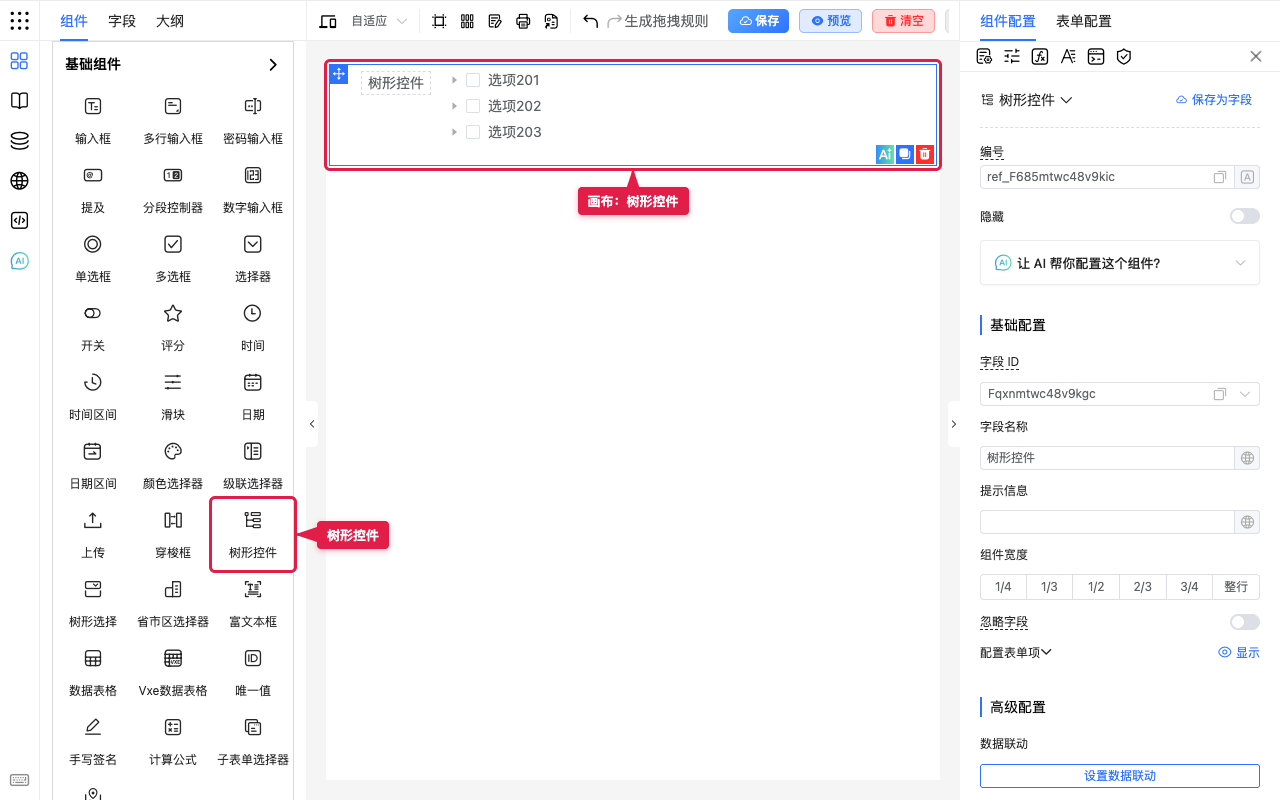Check the 选项201 checkbox
This screenshot has height=800, width=1280.
point(473,80)
